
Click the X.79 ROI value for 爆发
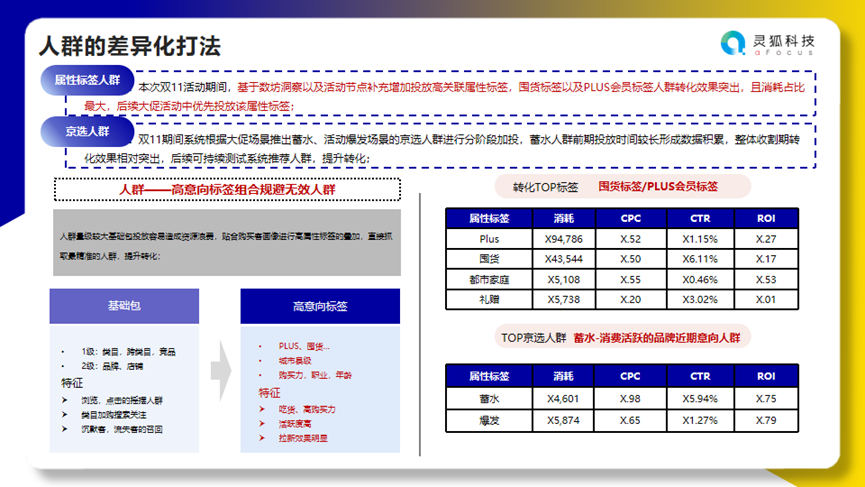pyautogui.click(x=766, y=420)
